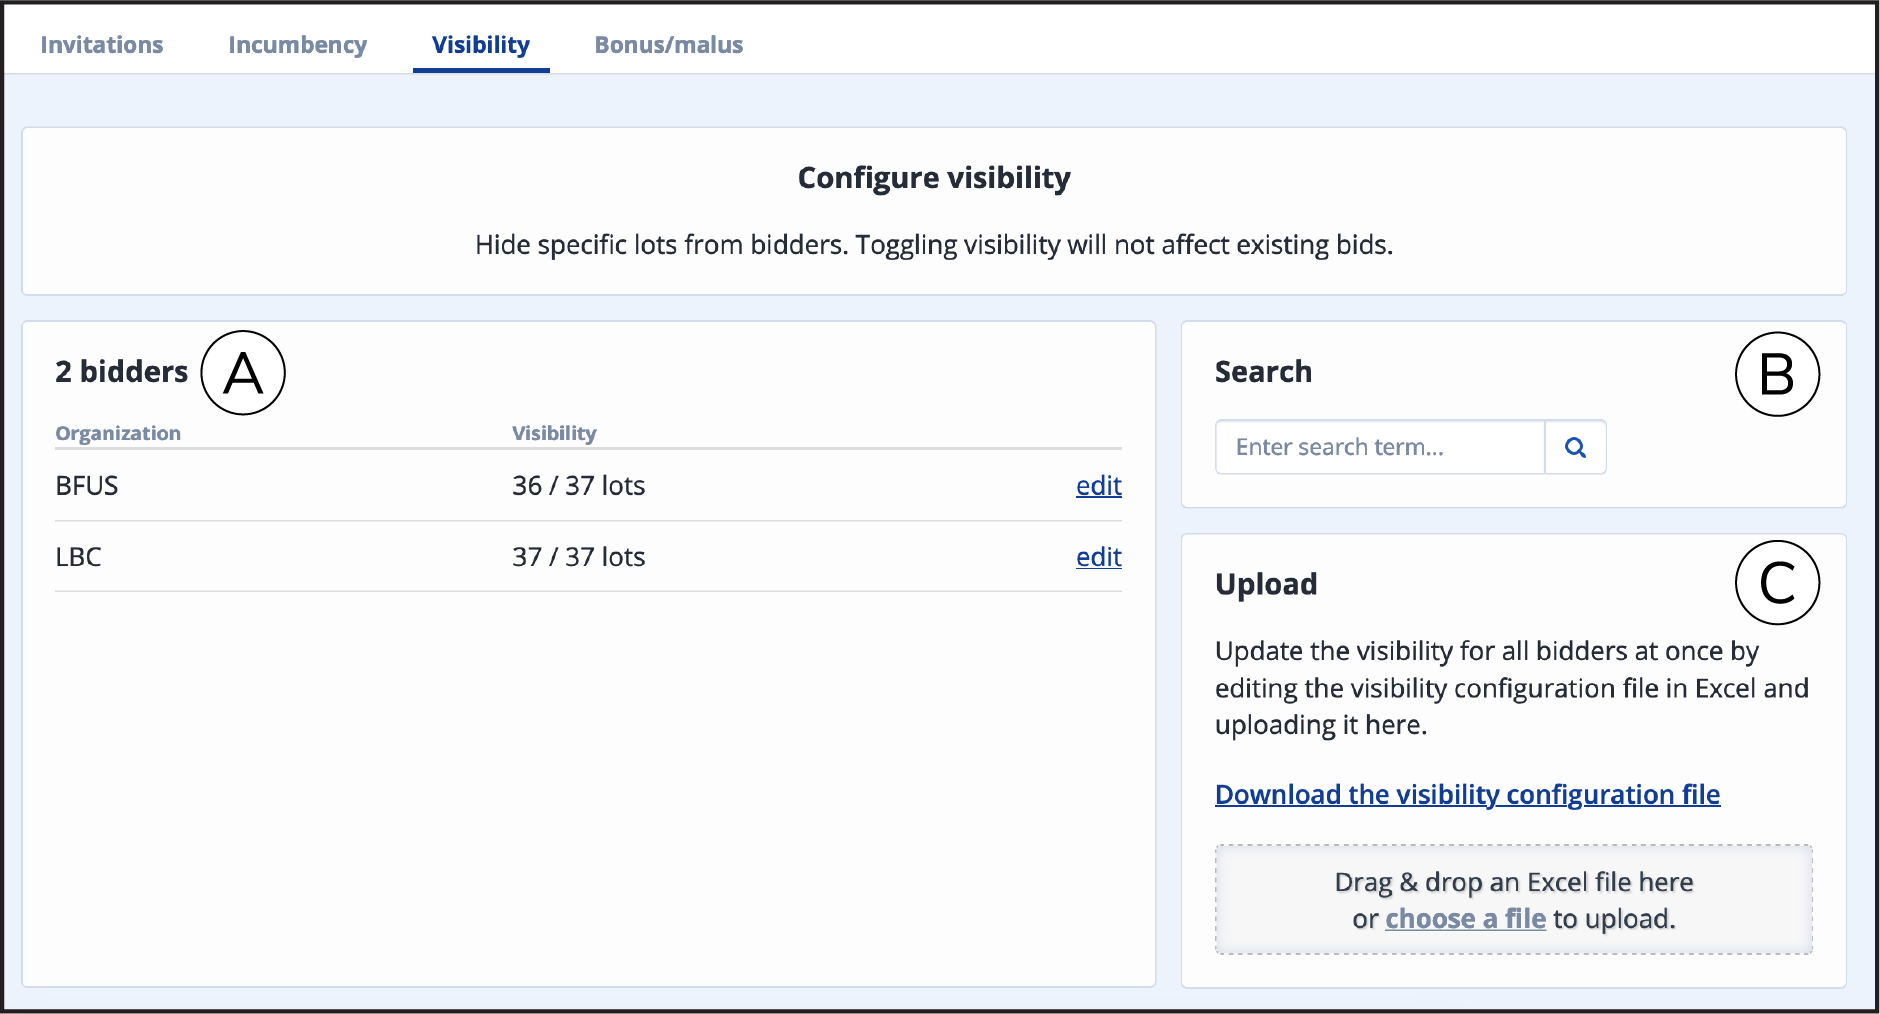Viewport: 1880px width, 1014px height.
Task: Click the Search section heading
Action: click(x=1263, y=372)
